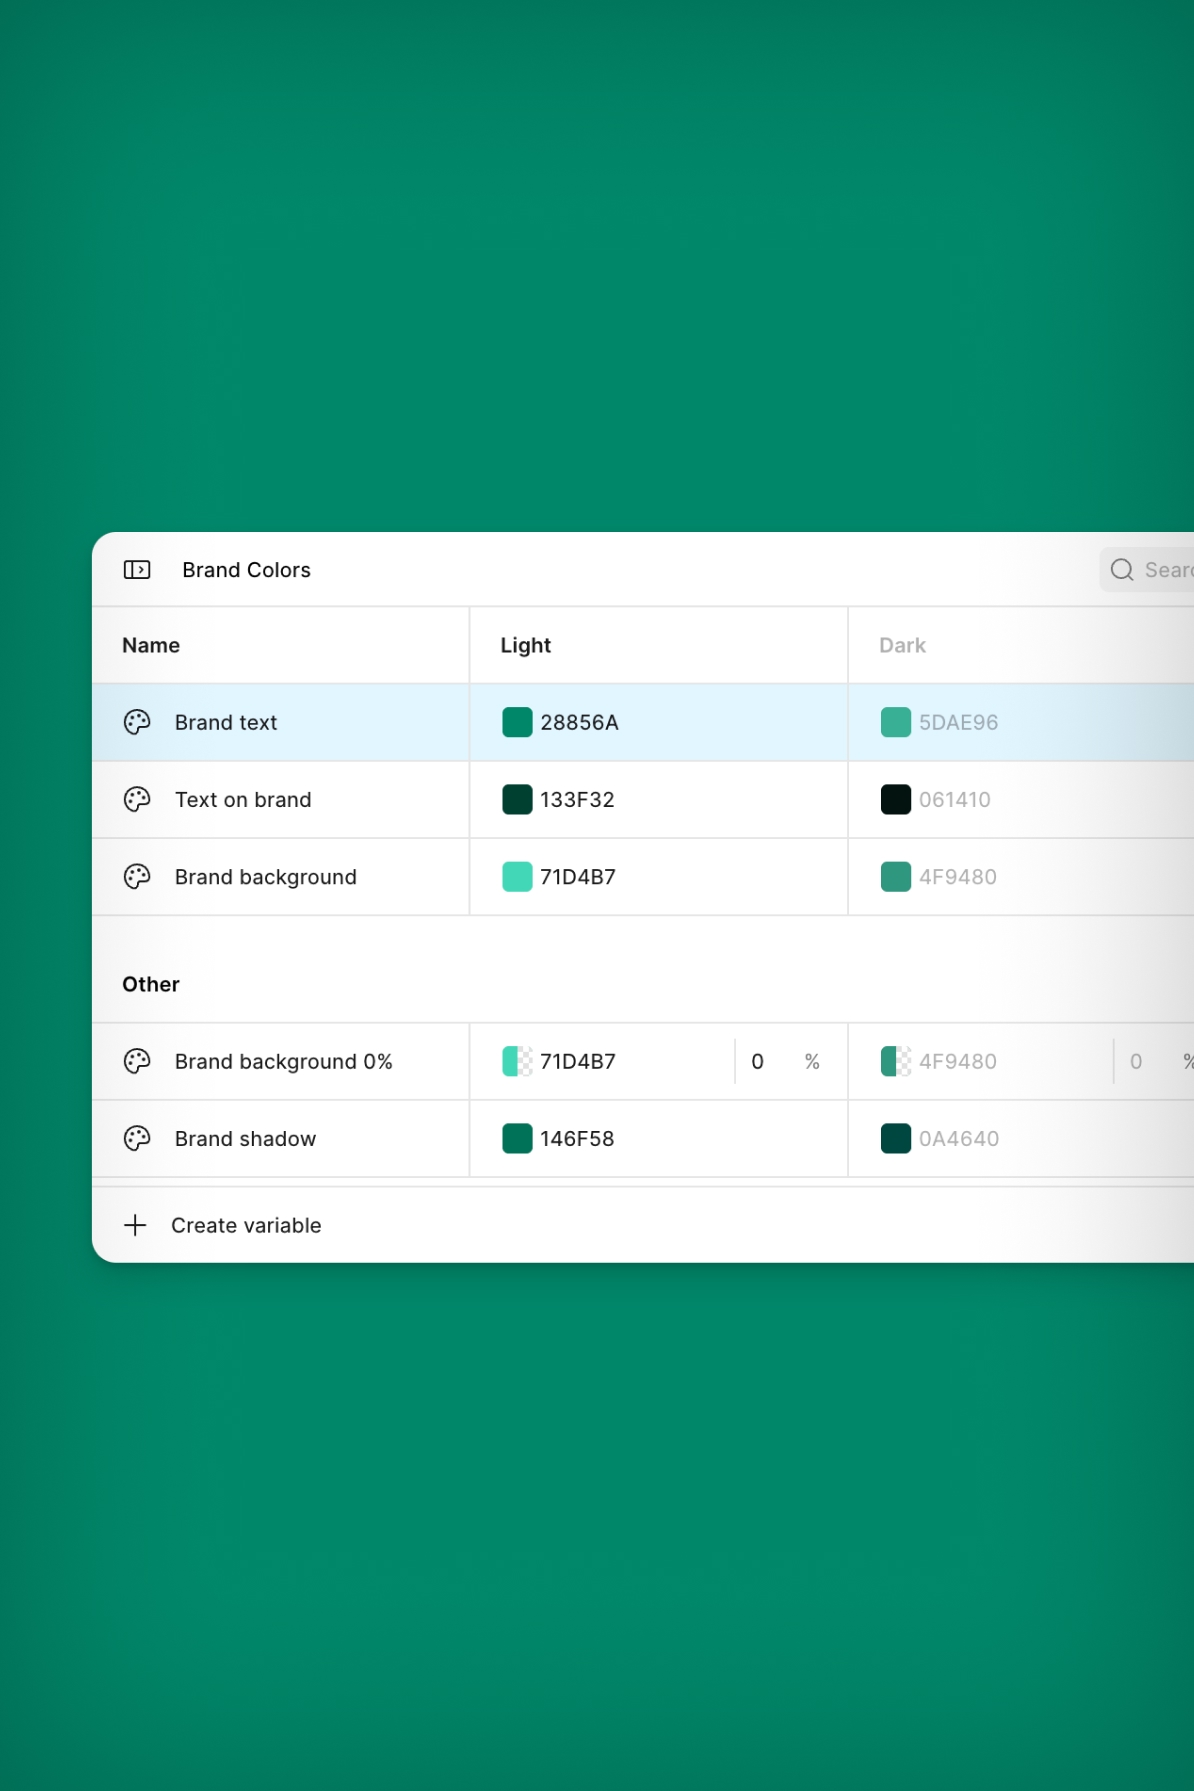Click the Name column header
The image size is (1194, 1791).
[x=151, y=645]
